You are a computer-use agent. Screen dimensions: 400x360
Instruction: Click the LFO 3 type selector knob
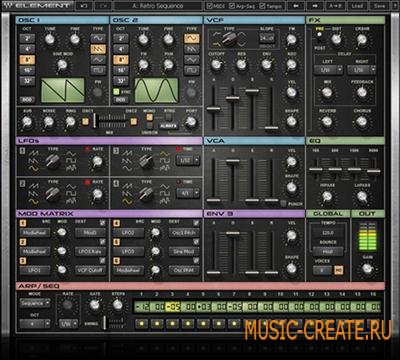coord(146,161)
